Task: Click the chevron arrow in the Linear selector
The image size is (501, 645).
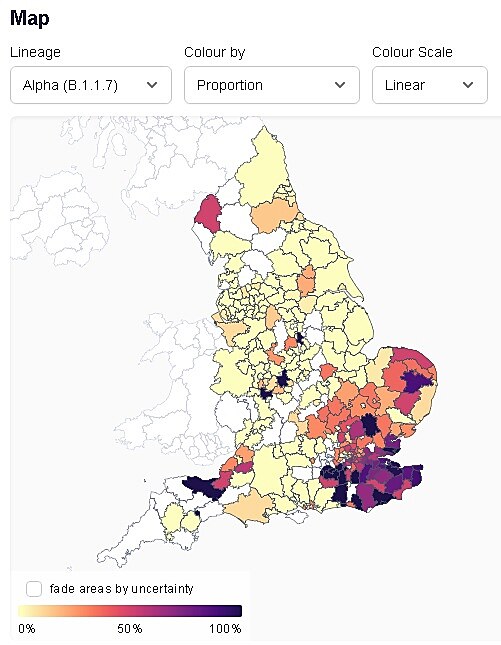Action: coord(468,85)
